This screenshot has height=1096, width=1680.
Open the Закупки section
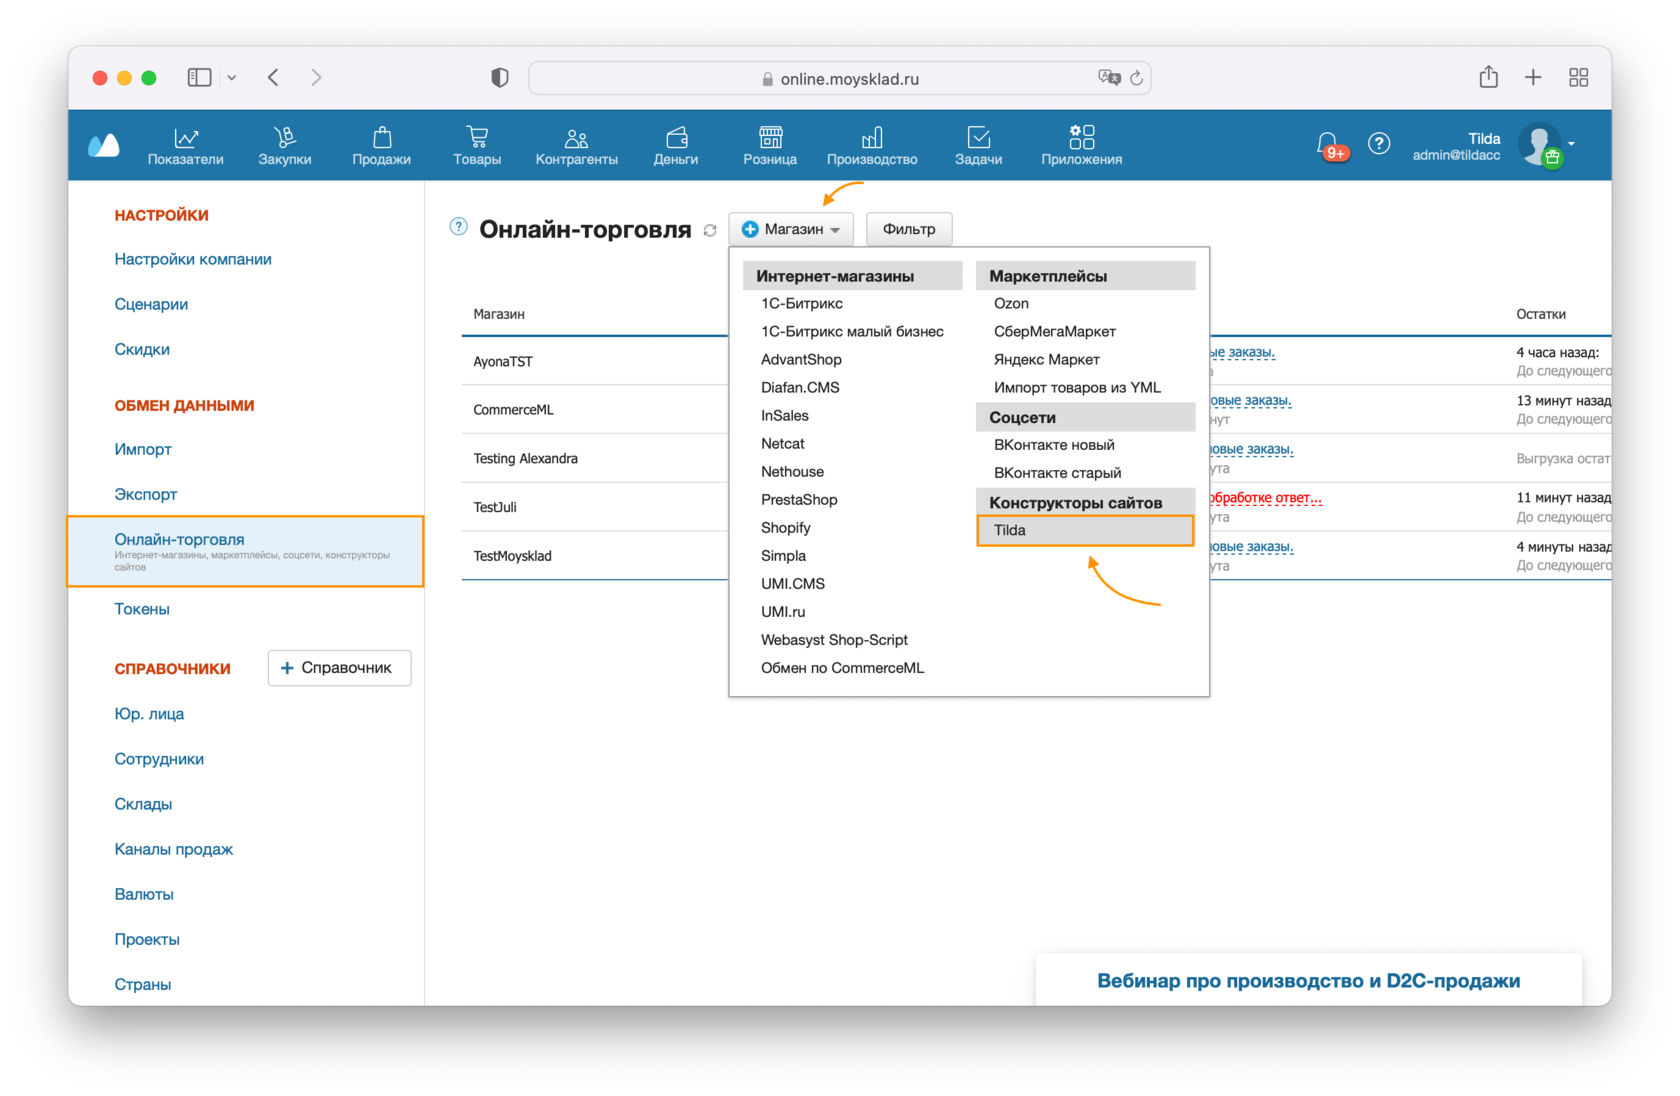[285, 146]
